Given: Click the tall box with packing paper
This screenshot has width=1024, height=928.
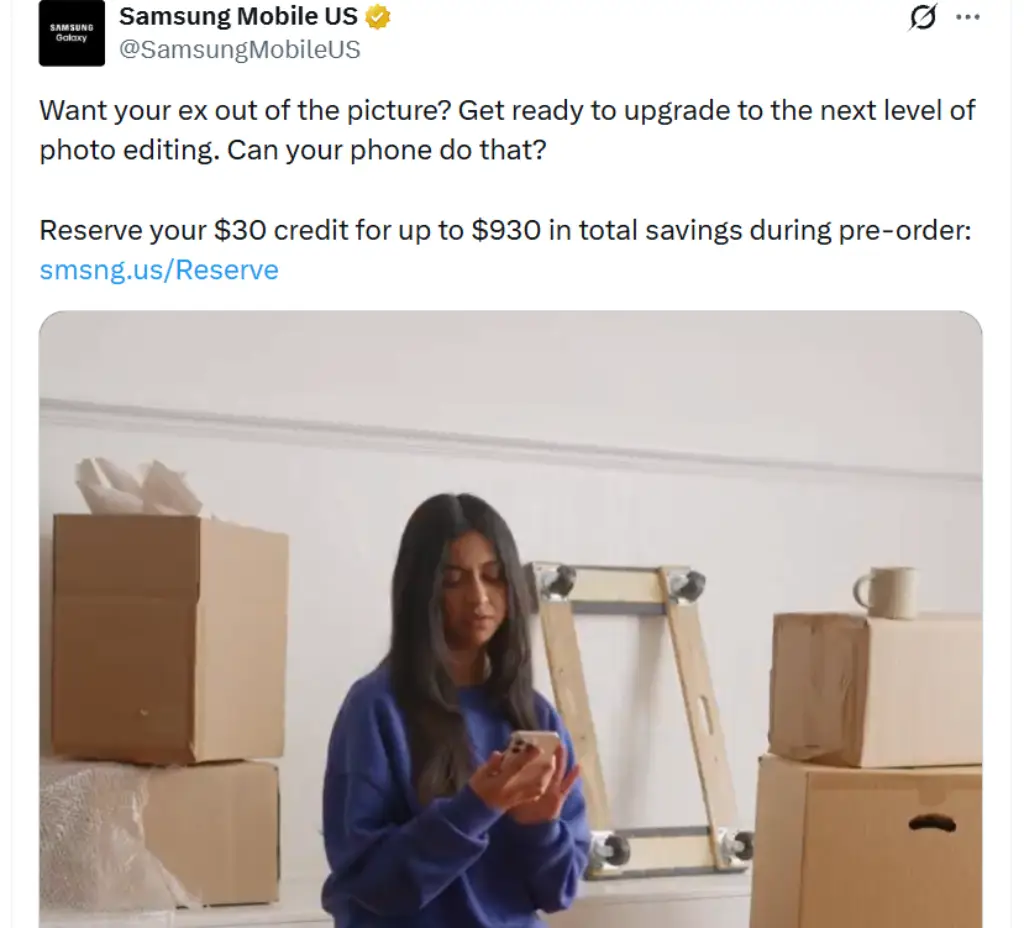Looking at the screenshot, I should coord(170,637).
